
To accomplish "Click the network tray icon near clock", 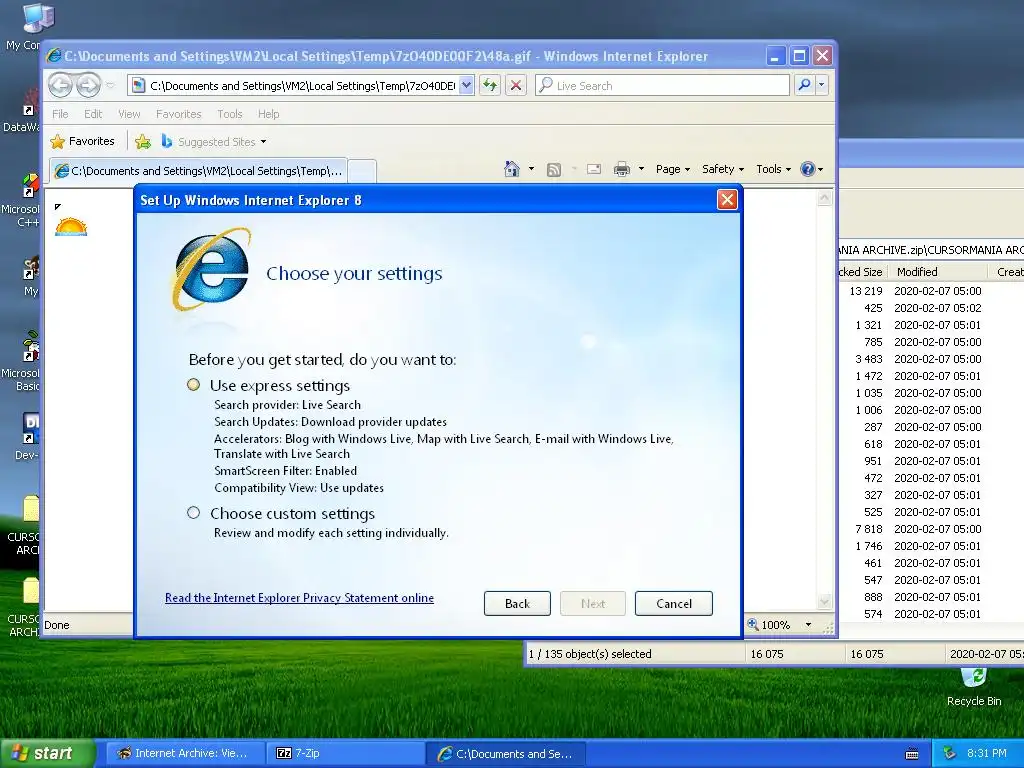I will pyautogui.click(x=950, y=753).
